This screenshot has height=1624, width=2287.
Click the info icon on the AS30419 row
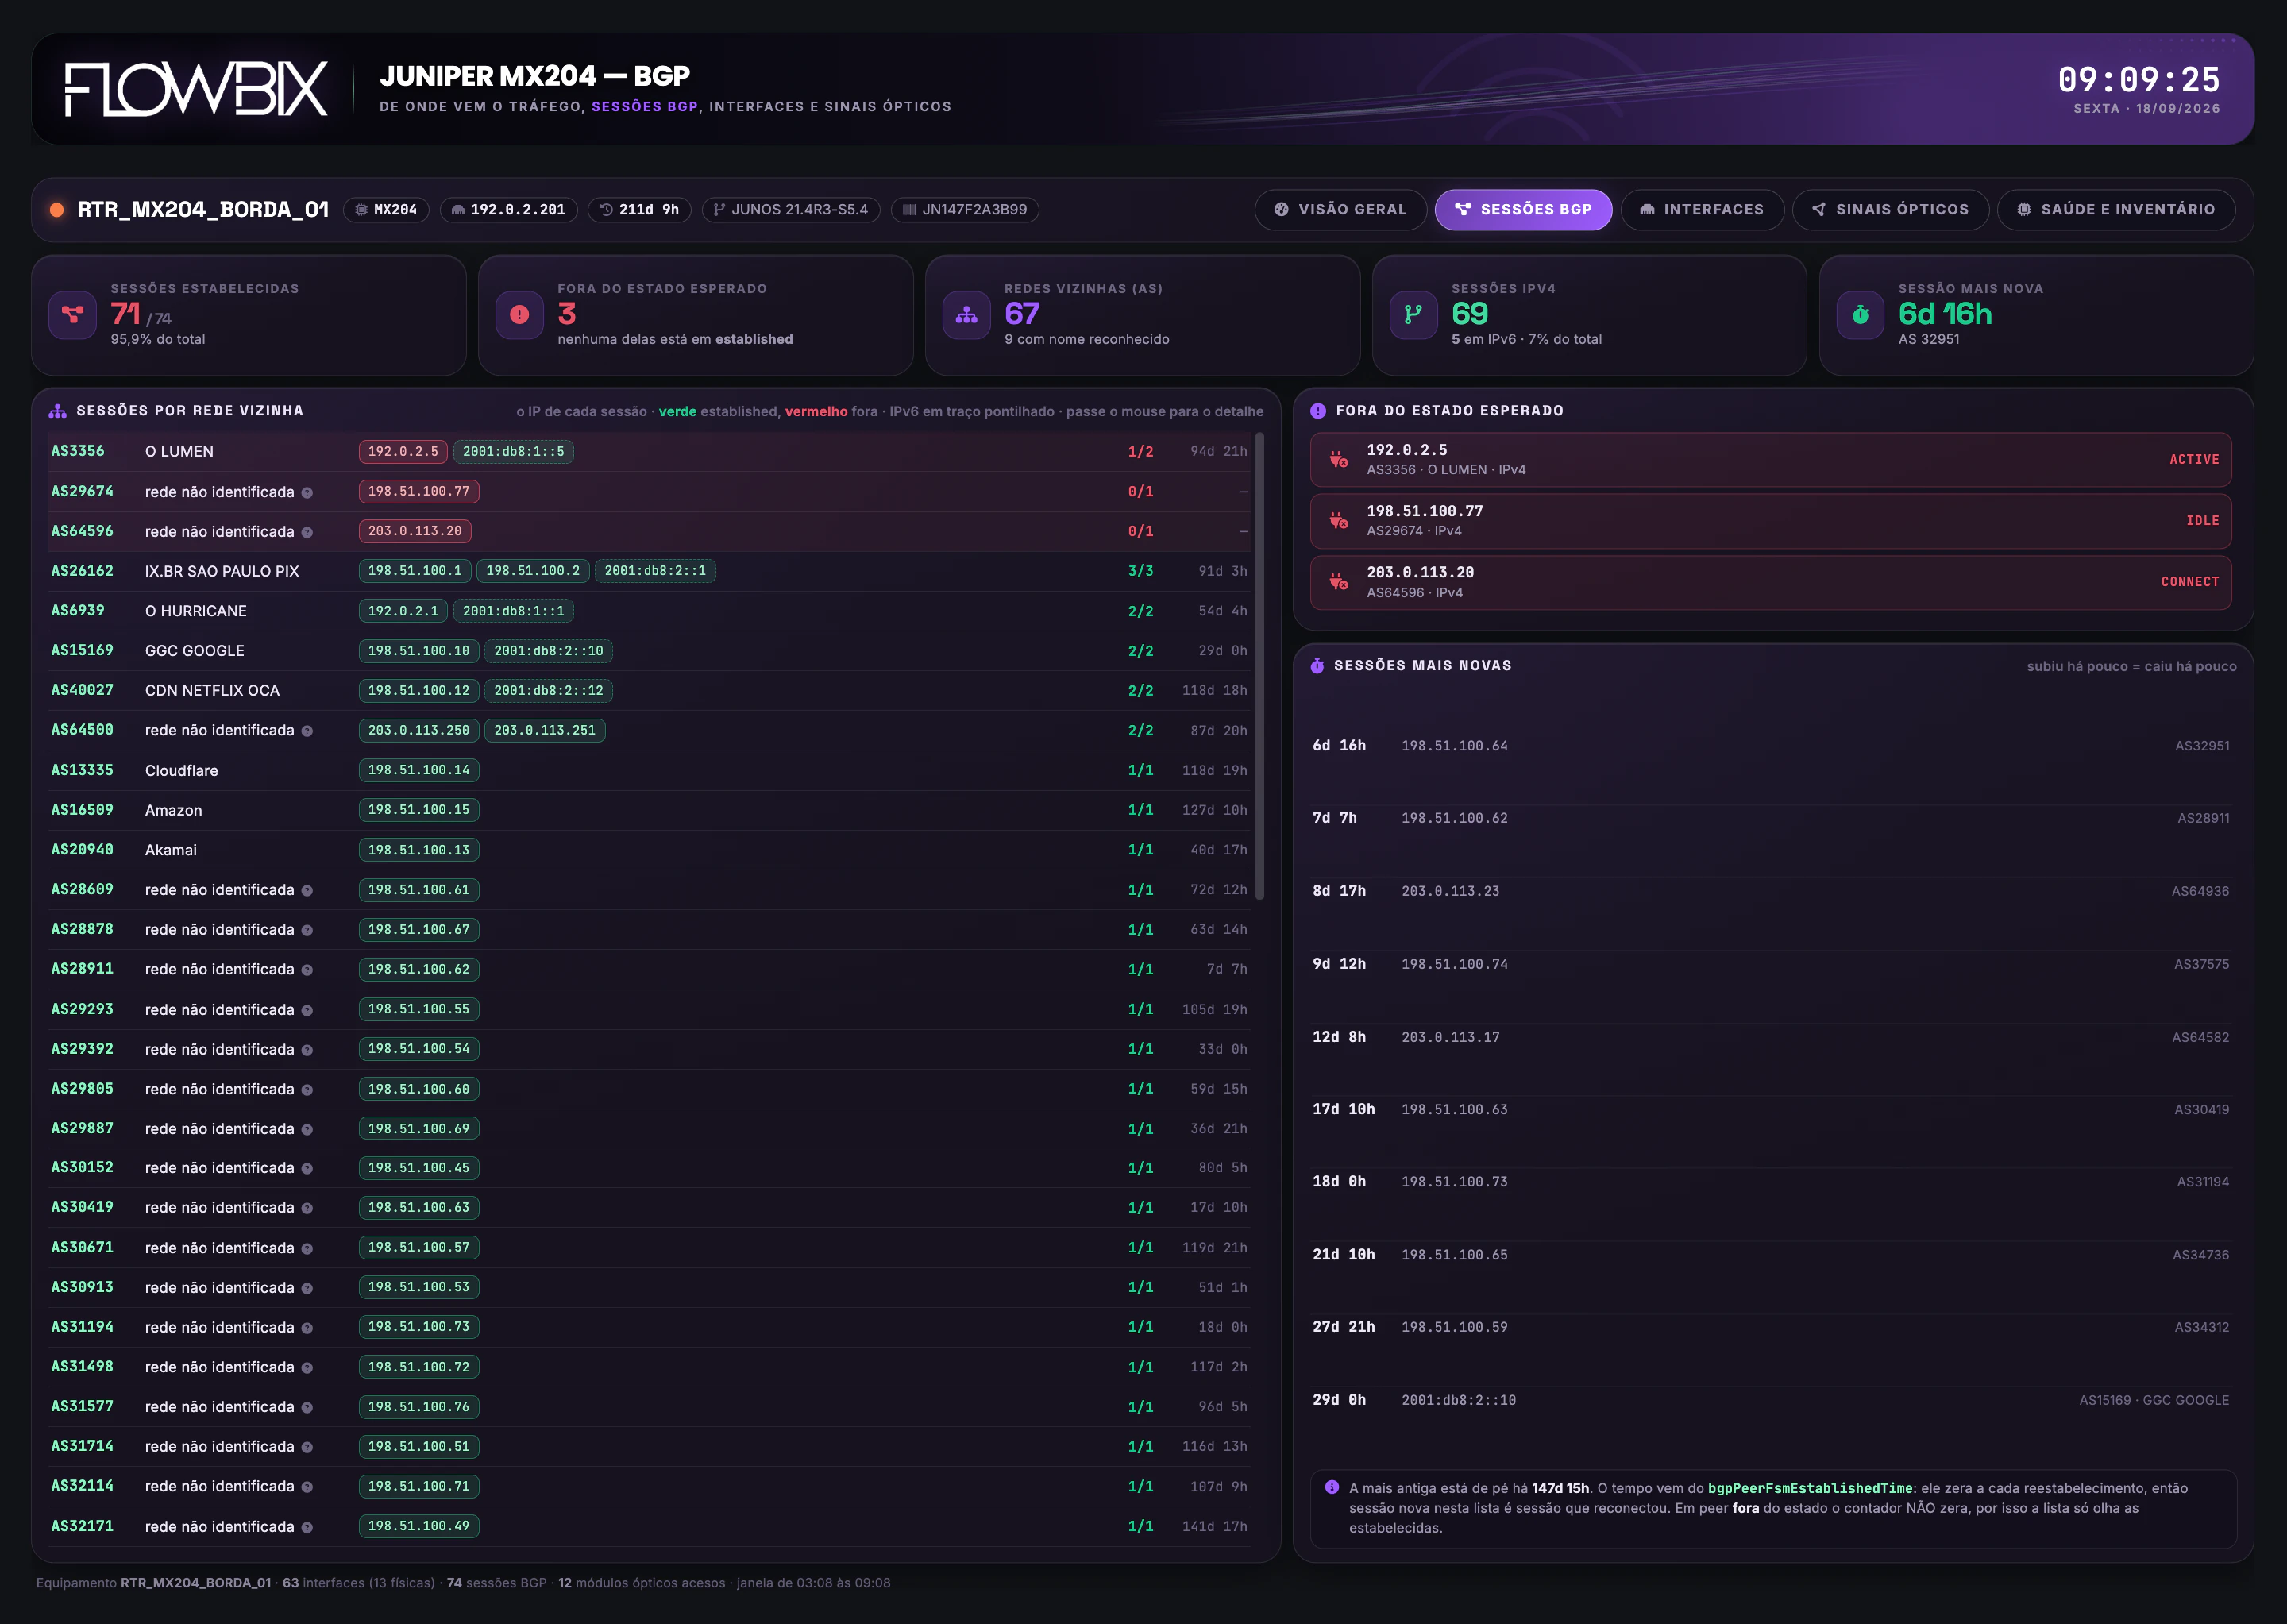pos(307,1208)
